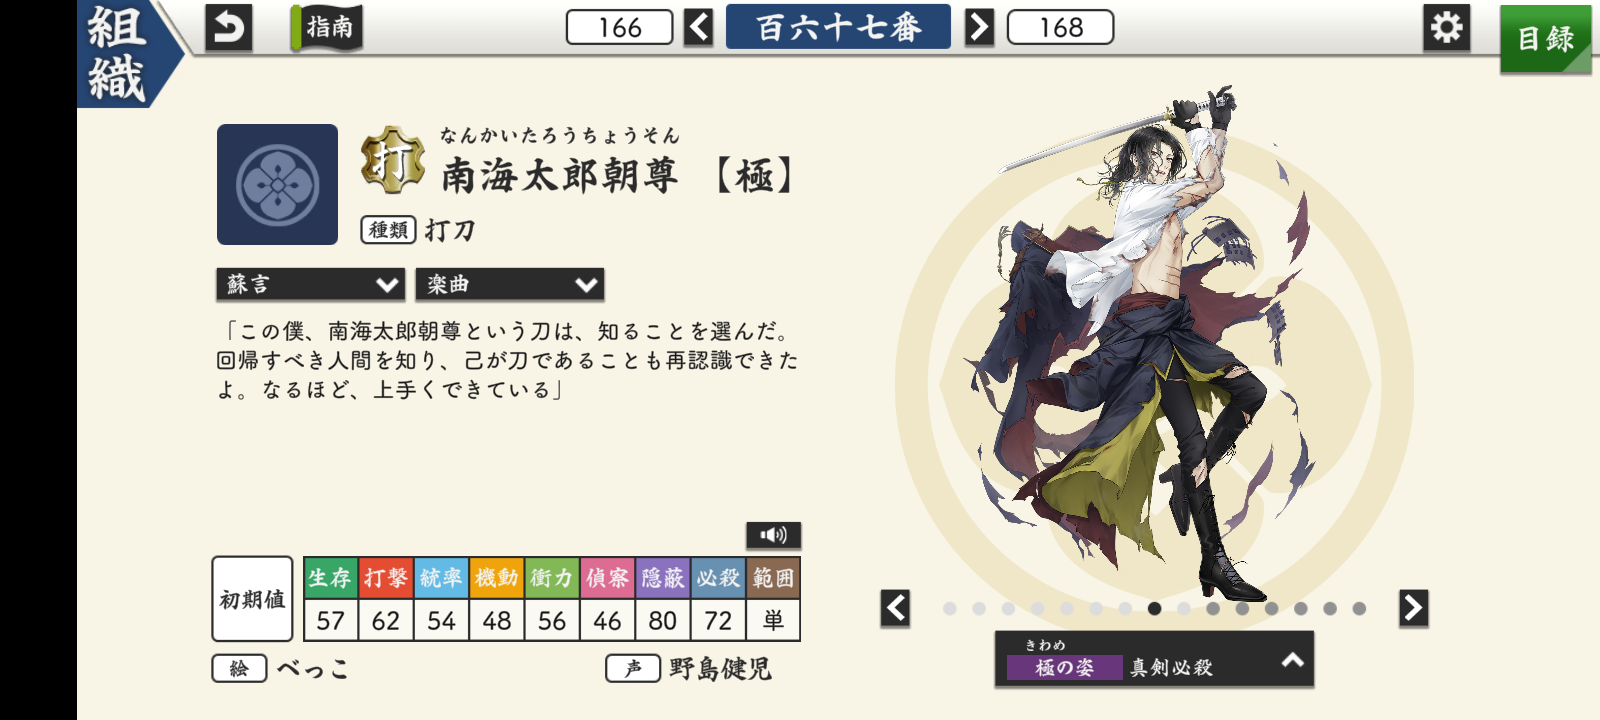The height and width of the screenshot is (720, 1600).
Task: Show previous character illustration arrow
Action: coord(895,608)
